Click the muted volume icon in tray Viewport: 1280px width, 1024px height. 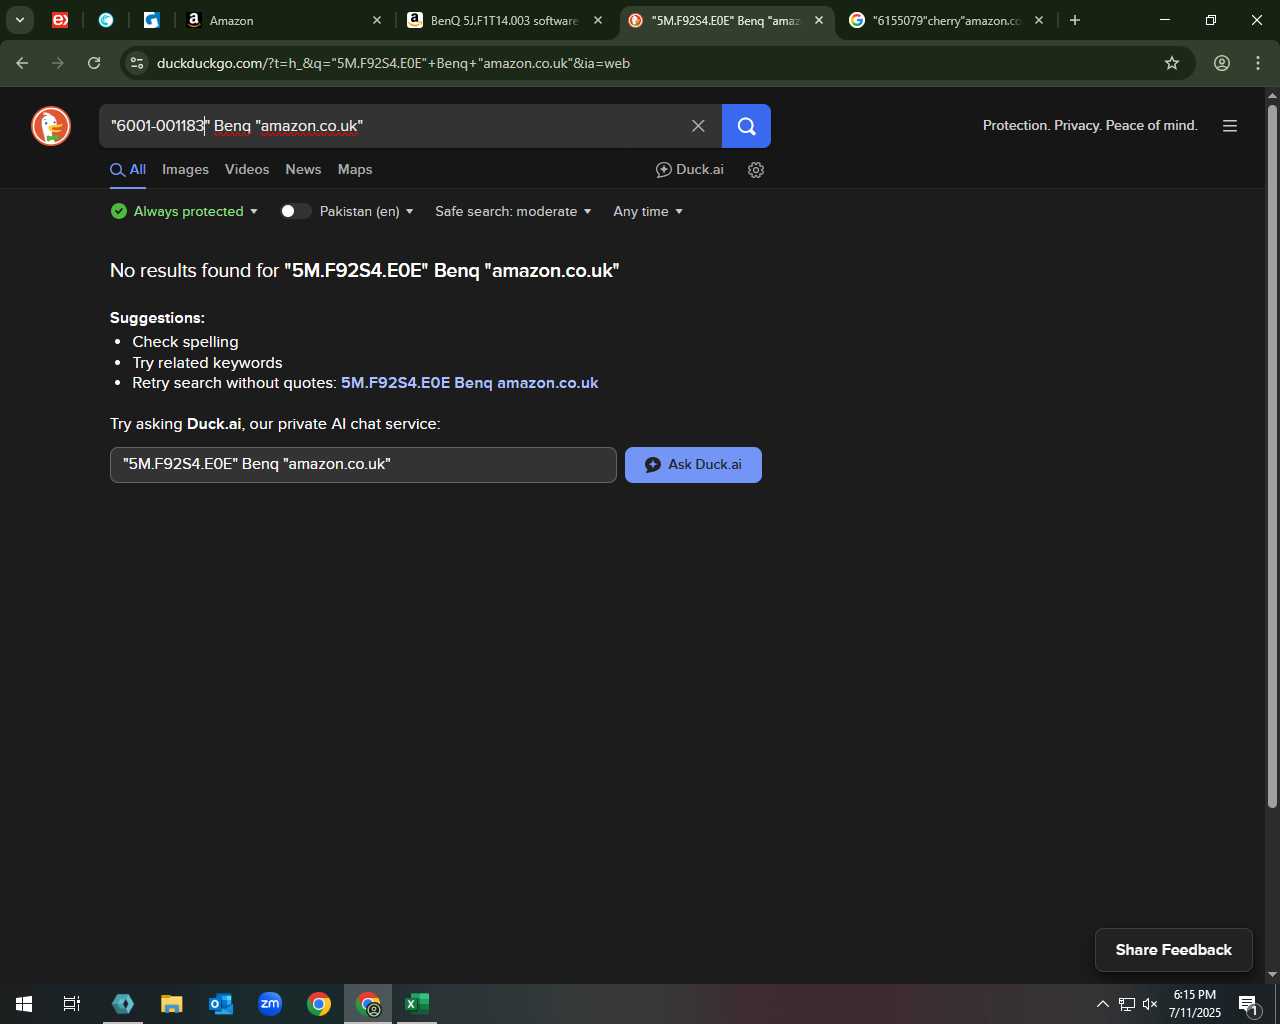[x=1150, y=1004]
